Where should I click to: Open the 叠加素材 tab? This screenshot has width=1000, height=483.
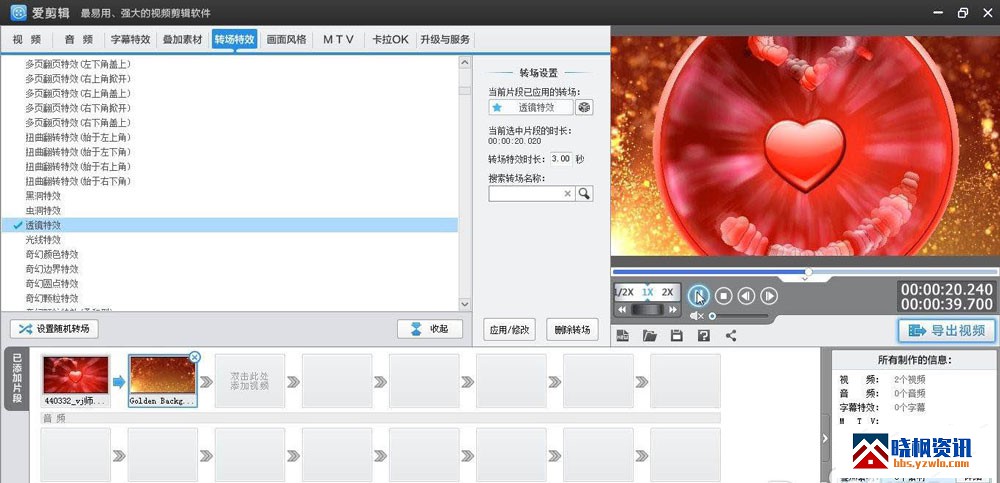pos(182,39)
